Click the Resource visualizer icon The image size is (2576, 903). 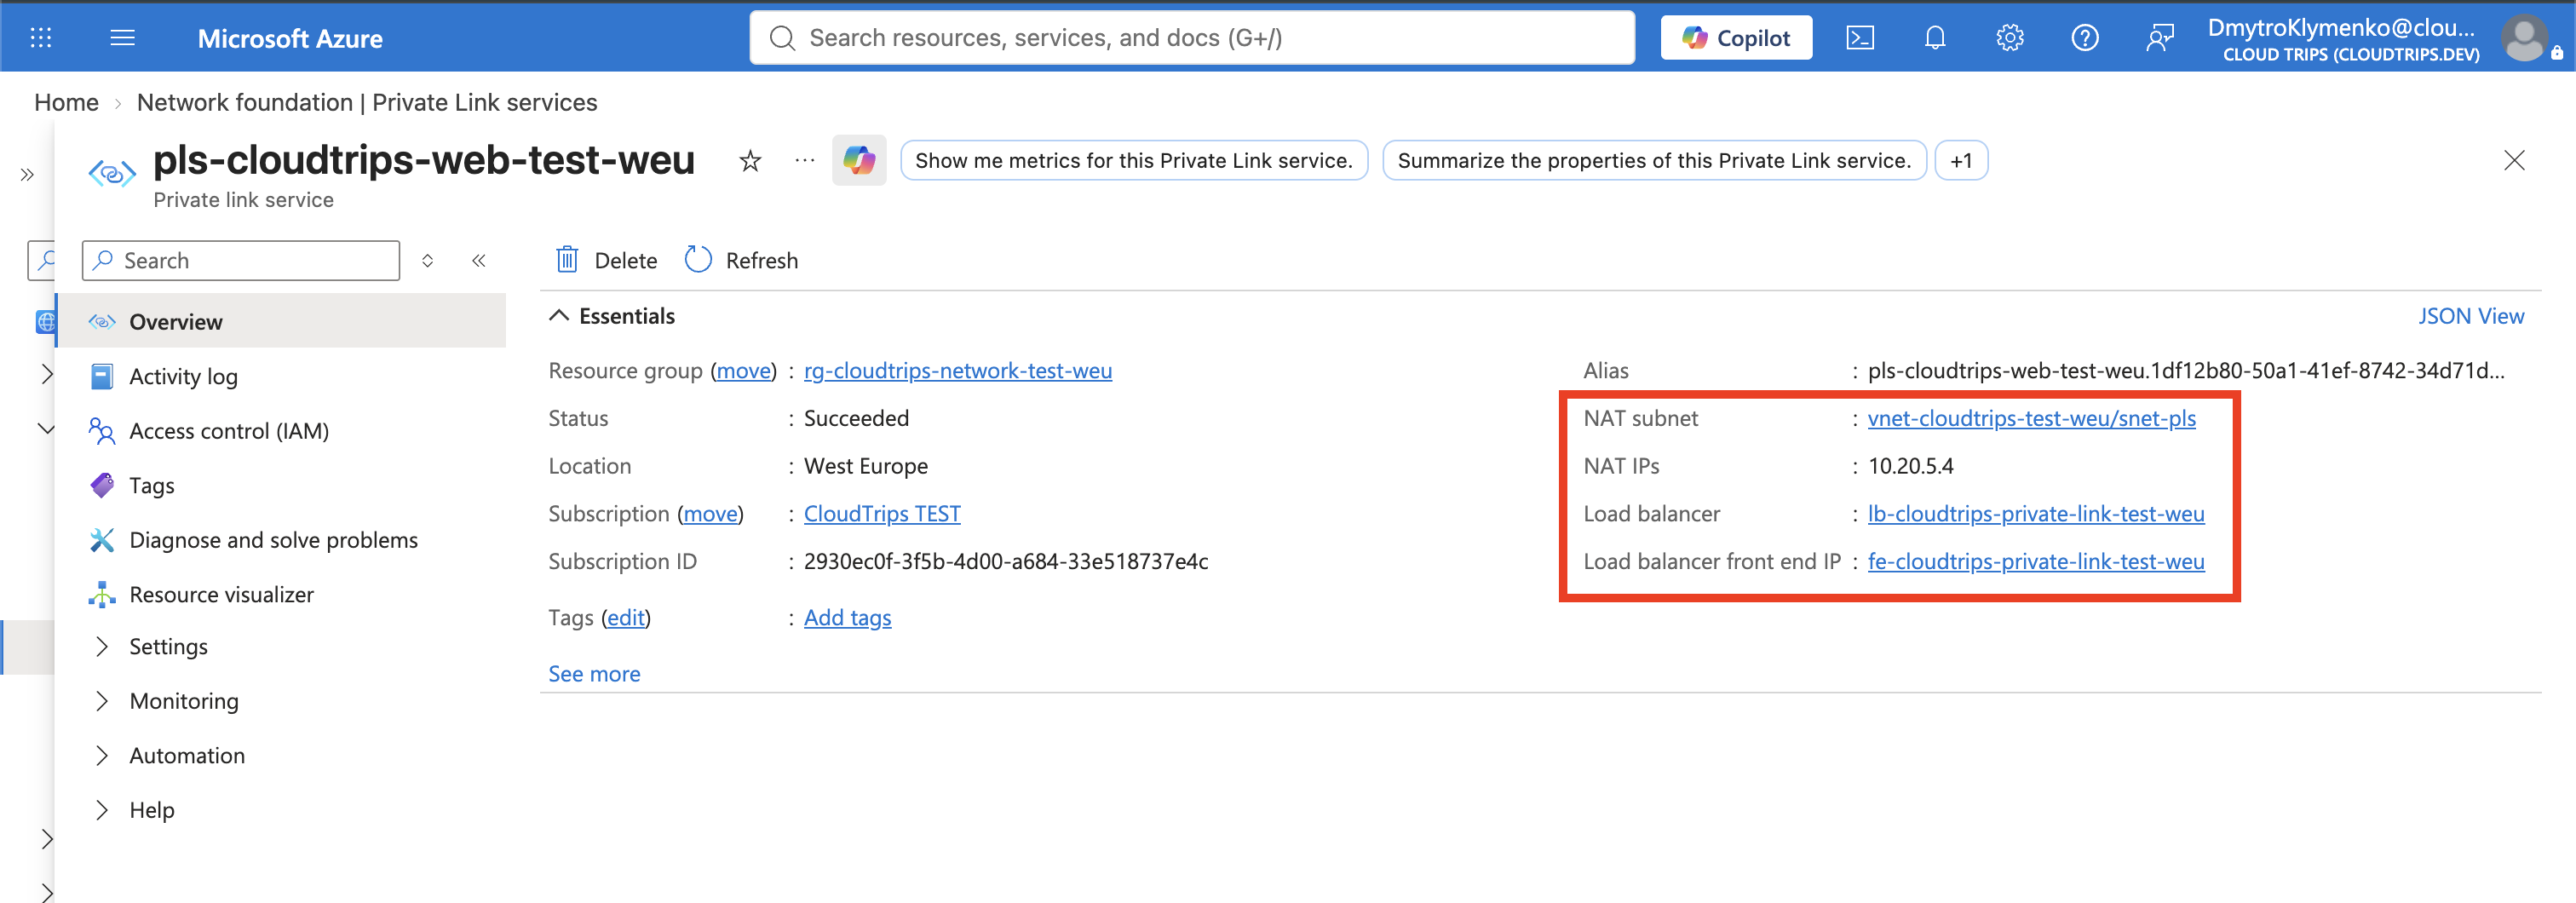click(102, 594)
